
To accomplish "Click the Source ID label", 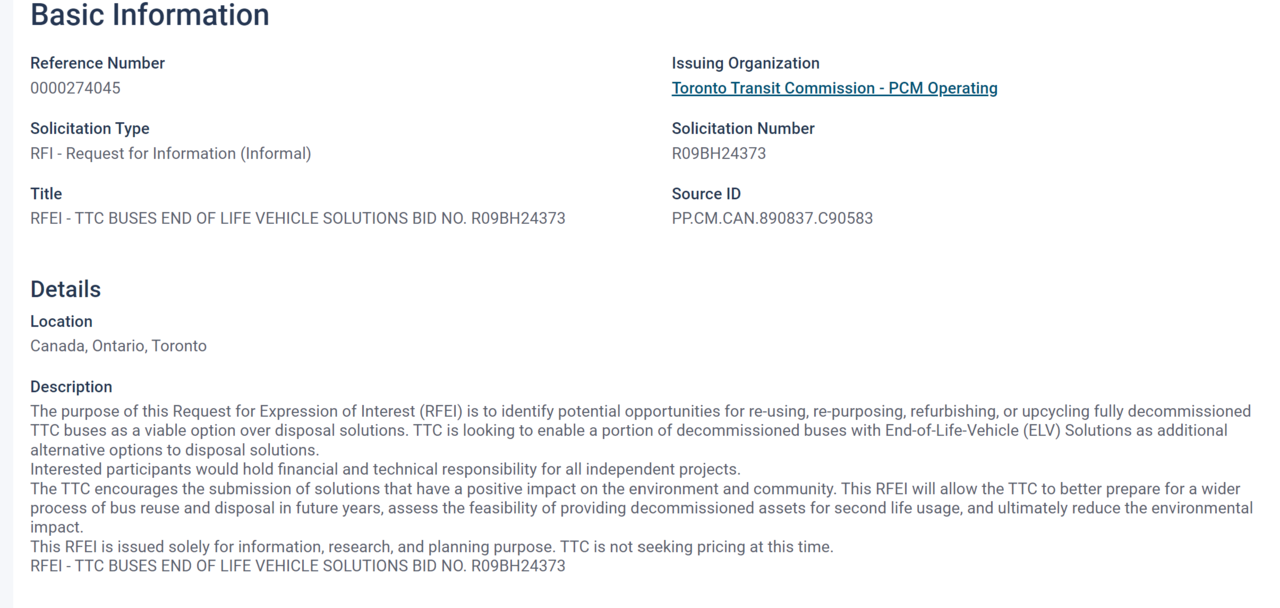I will coord(706,194).
